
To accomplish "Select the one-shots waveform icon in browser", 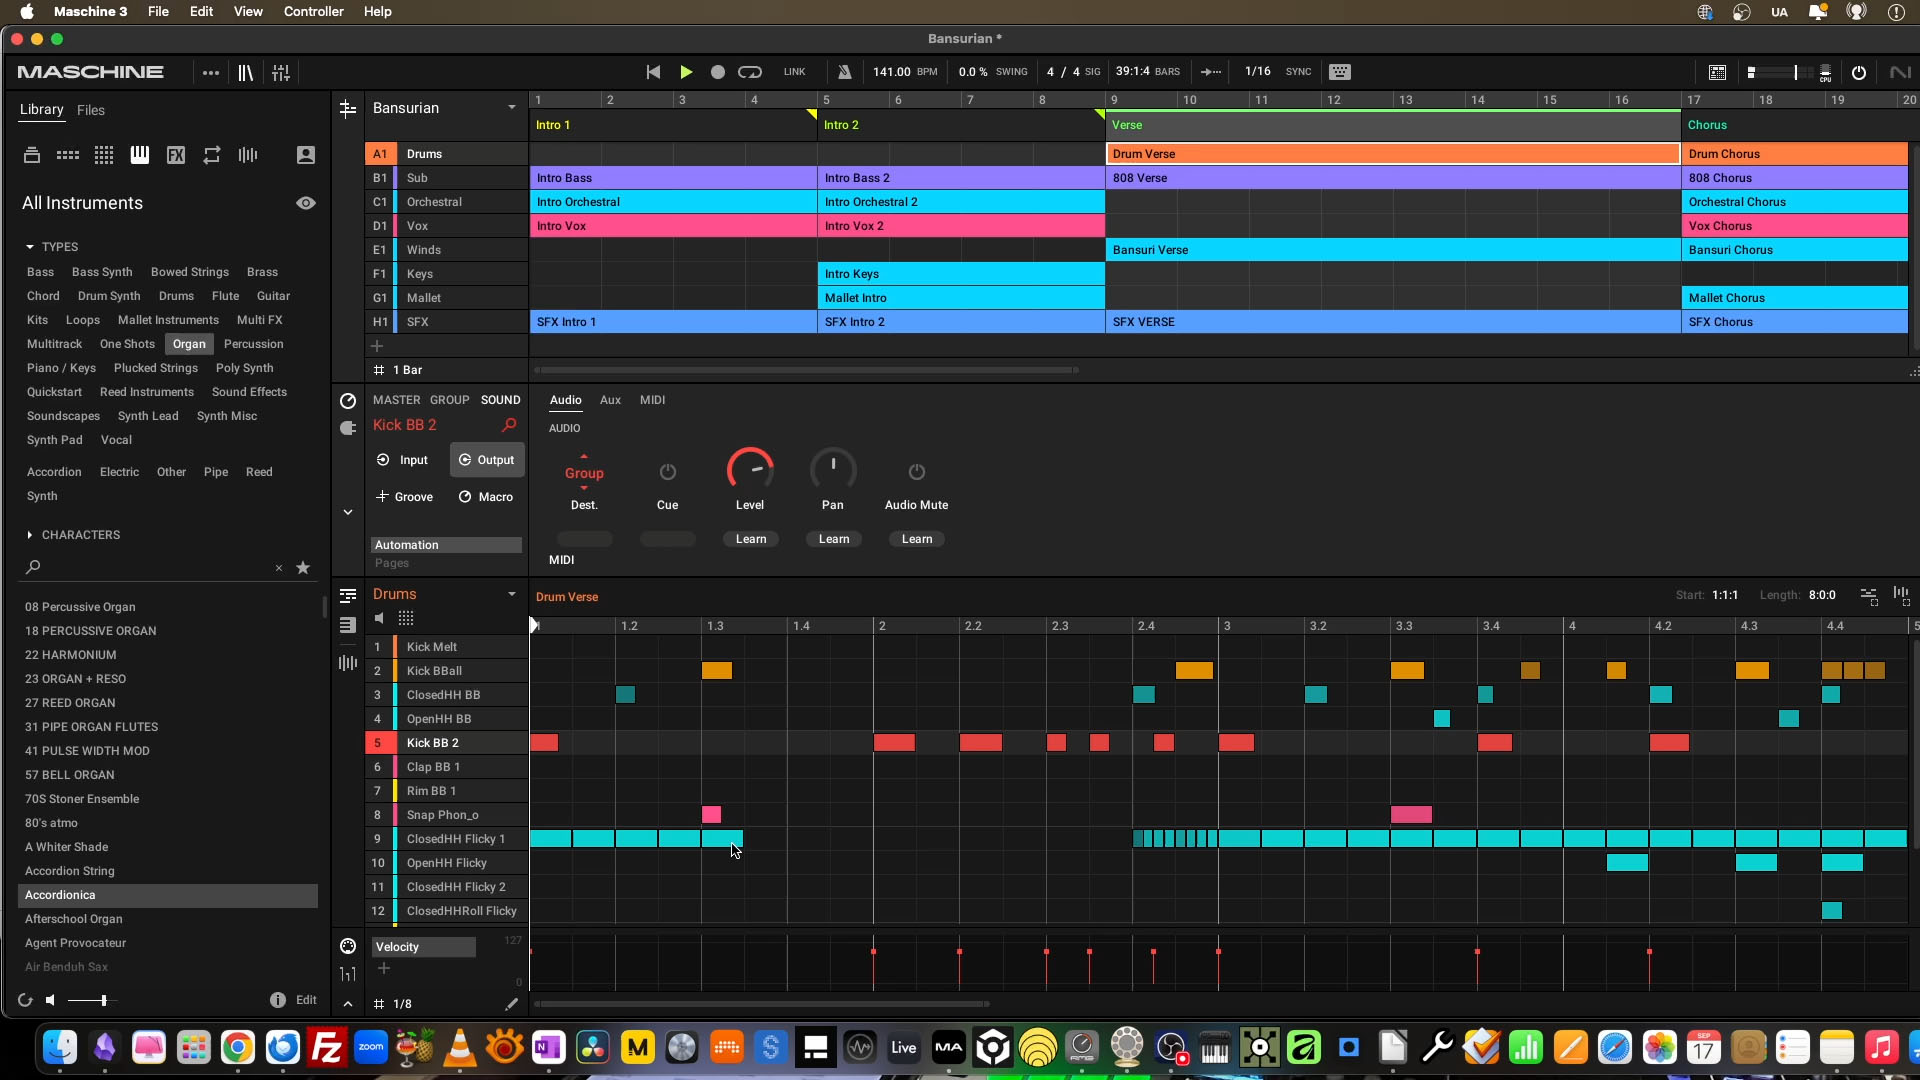I will [x=248, y=155].
